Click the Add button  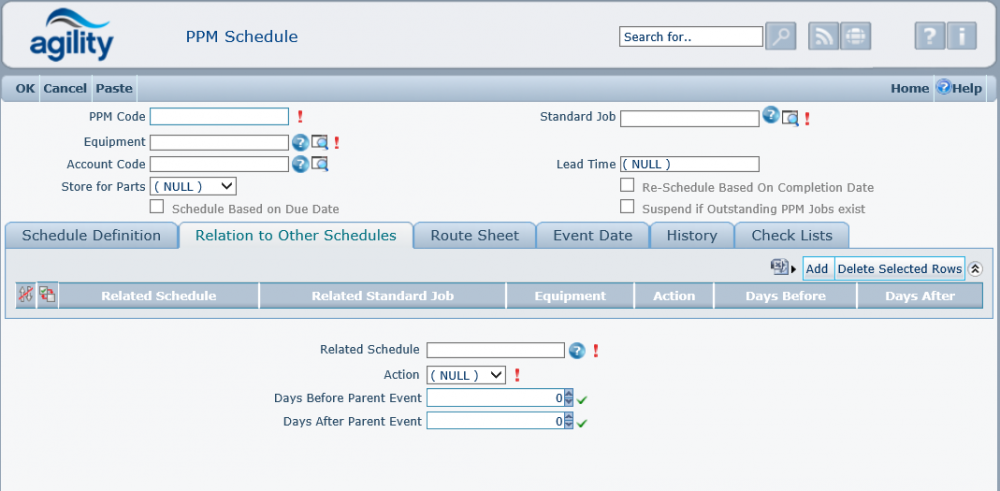click(817, 269)
